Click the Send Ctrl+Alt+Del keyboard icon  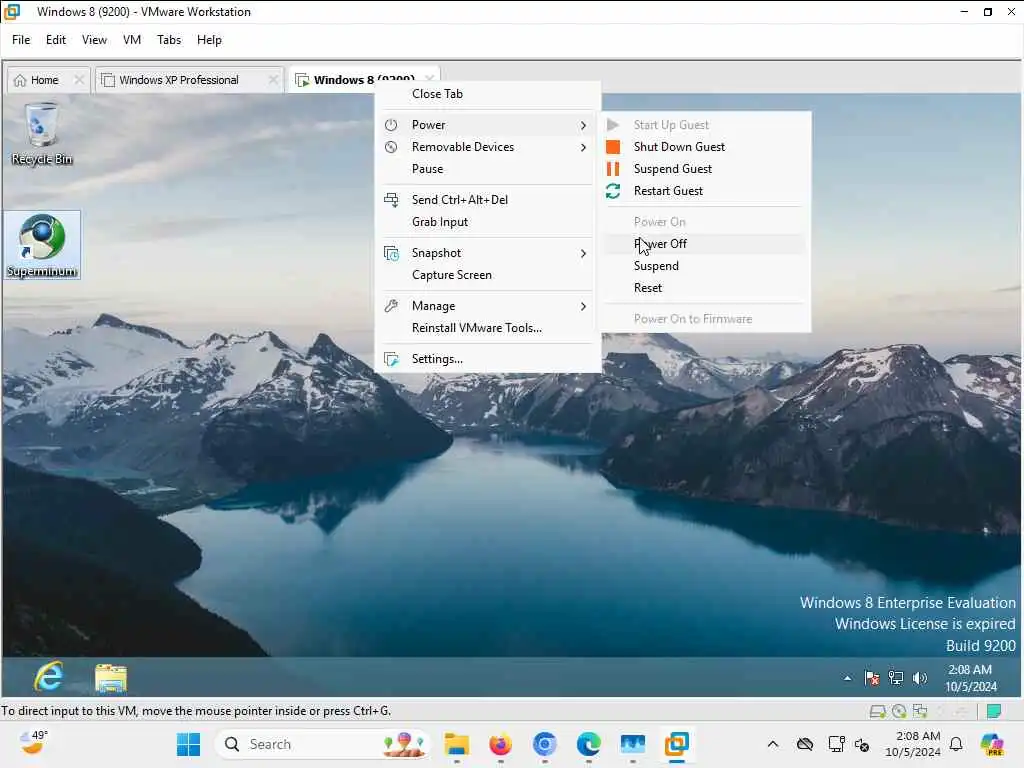[391, 200]
